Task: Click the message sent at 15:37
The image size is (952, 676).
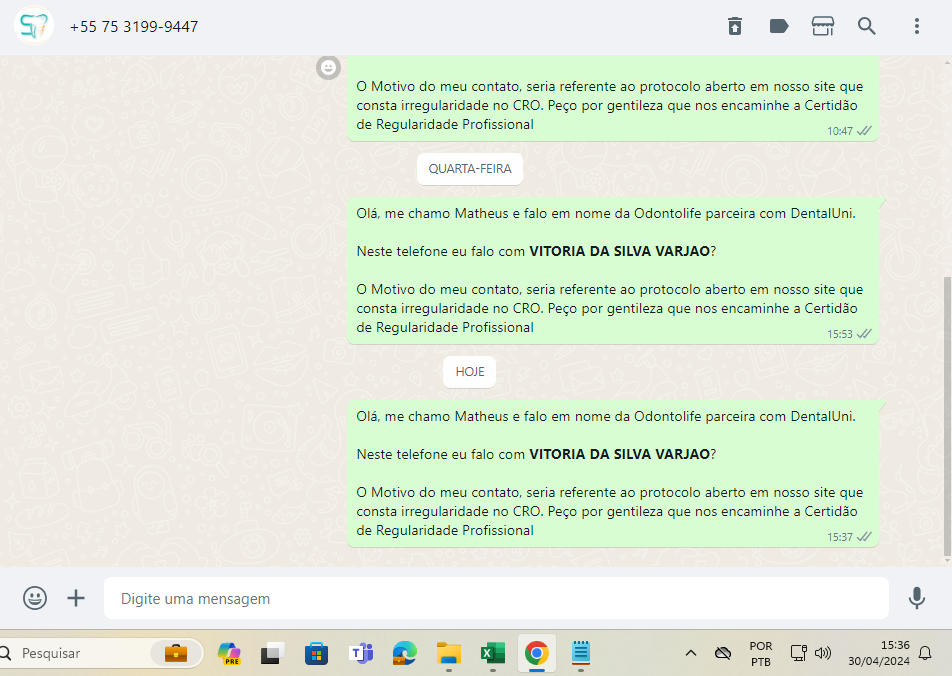Action: click(613, 474)
